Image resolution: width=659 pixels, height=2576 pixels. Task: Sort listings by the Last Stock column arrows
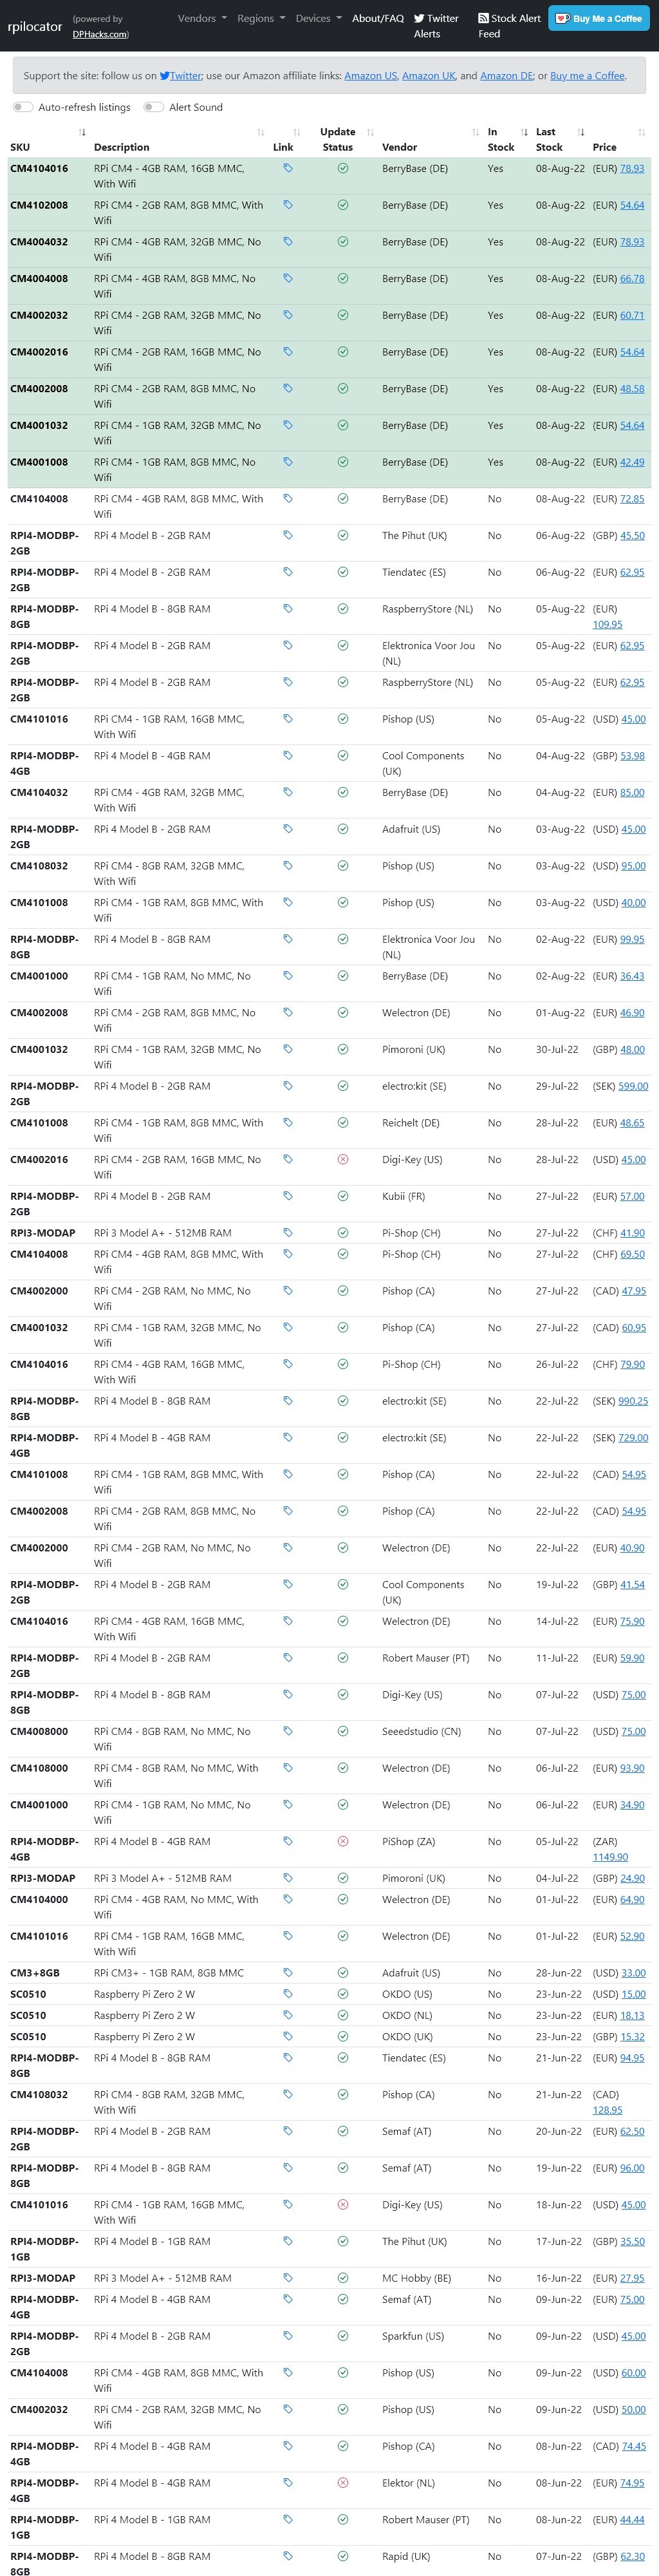(581, 132)
